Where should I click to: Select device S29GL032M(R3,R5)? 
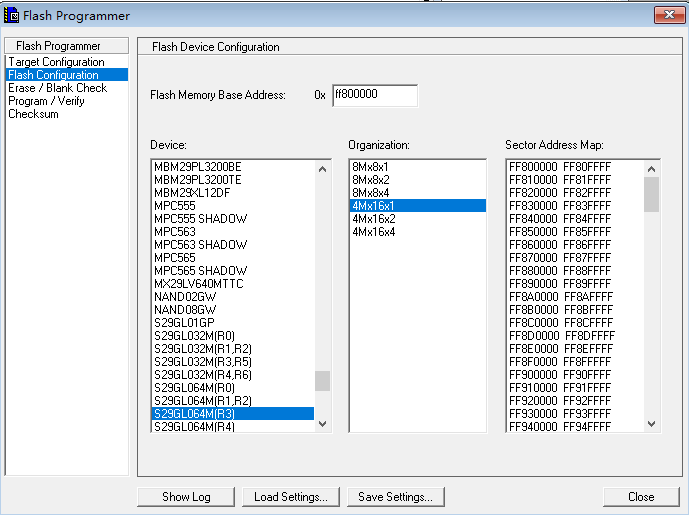(233, 362)
